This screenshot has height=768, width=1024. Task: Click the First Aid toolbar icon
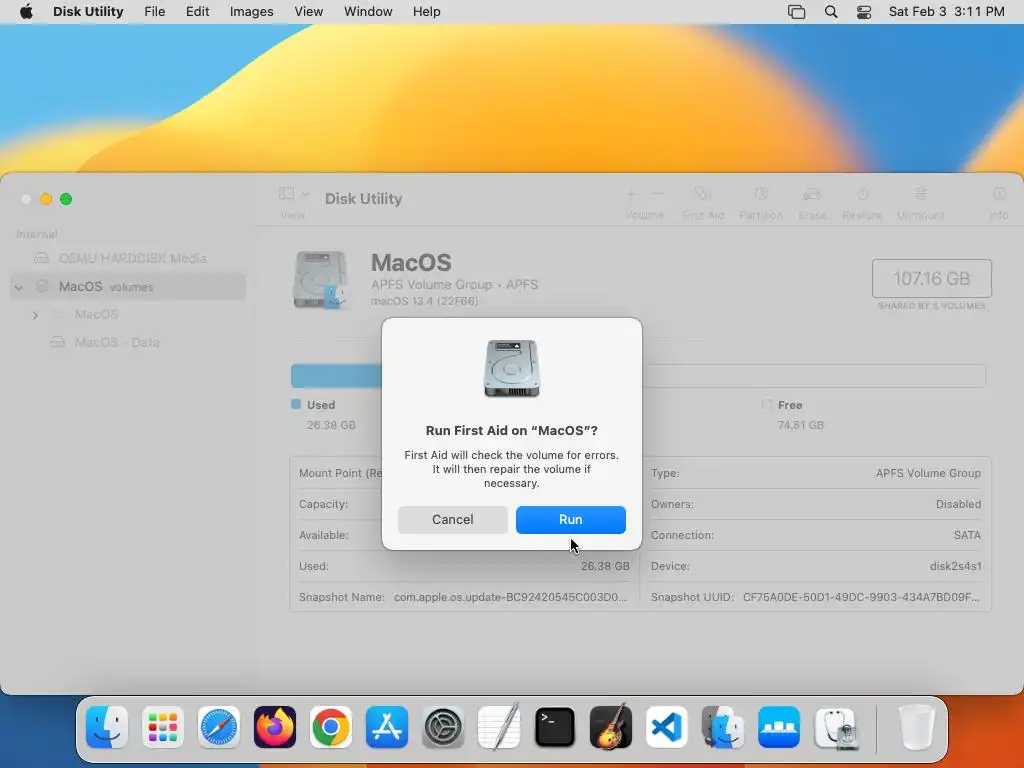tap(703, 193)
